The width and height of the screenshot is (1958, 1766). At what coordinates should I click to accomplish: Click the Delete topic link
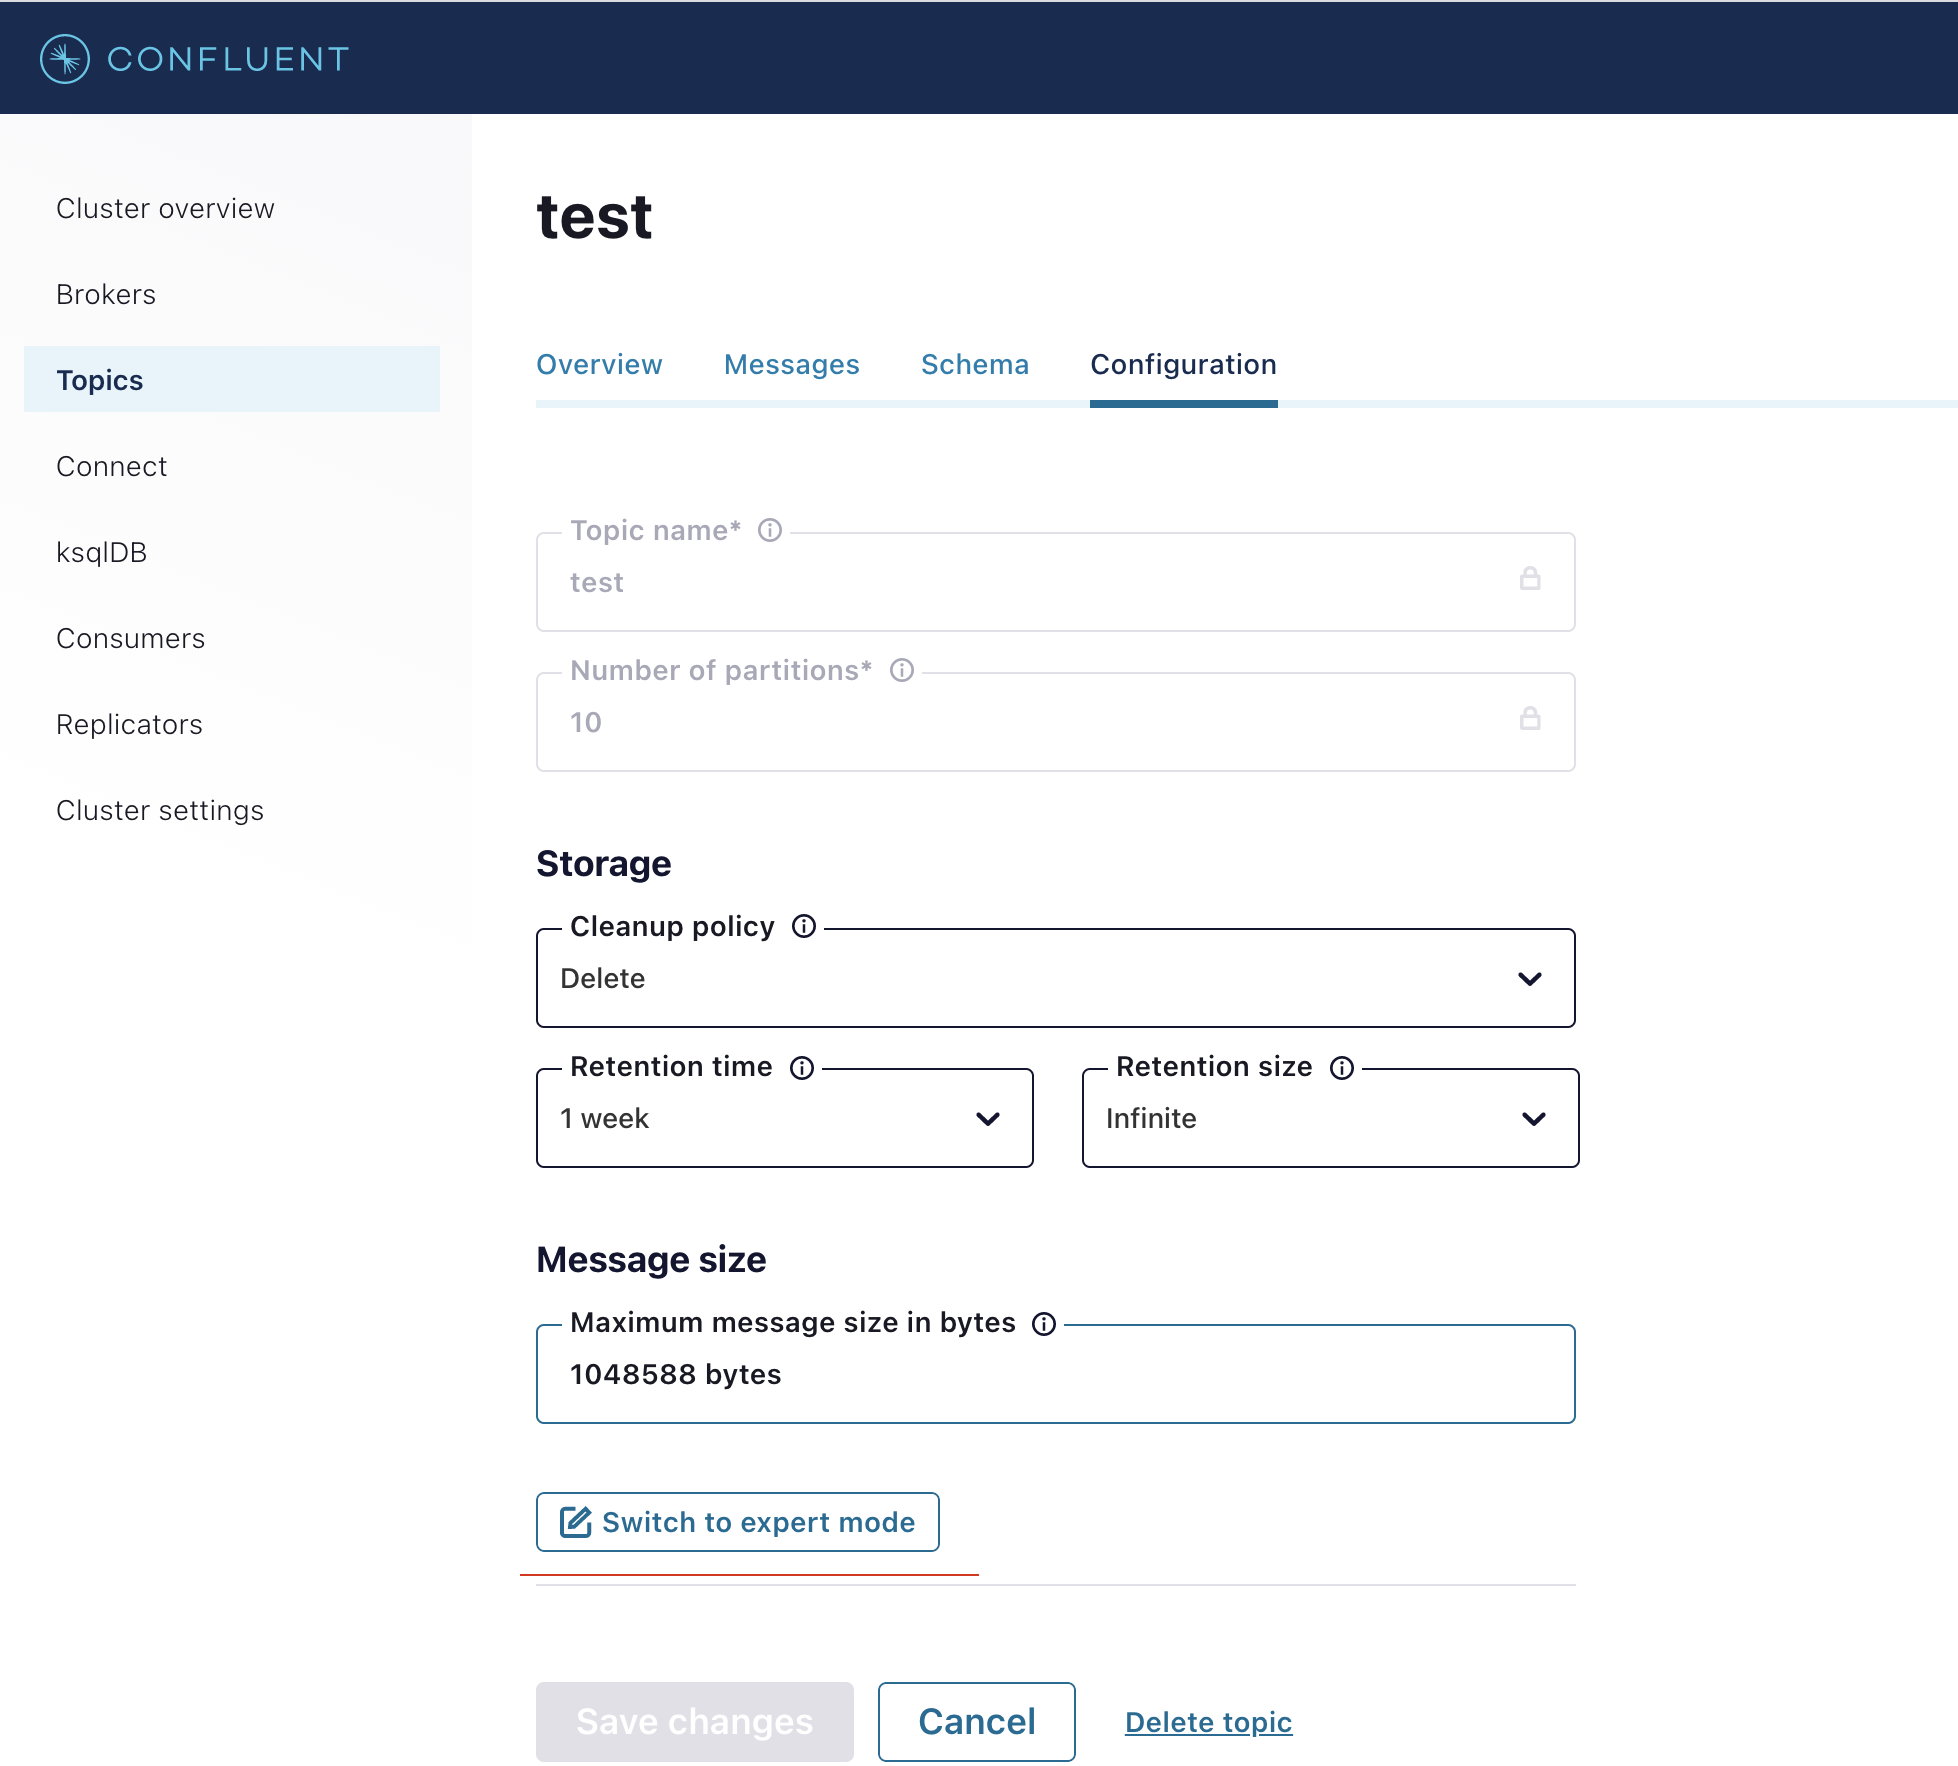coord(1208,1722)
